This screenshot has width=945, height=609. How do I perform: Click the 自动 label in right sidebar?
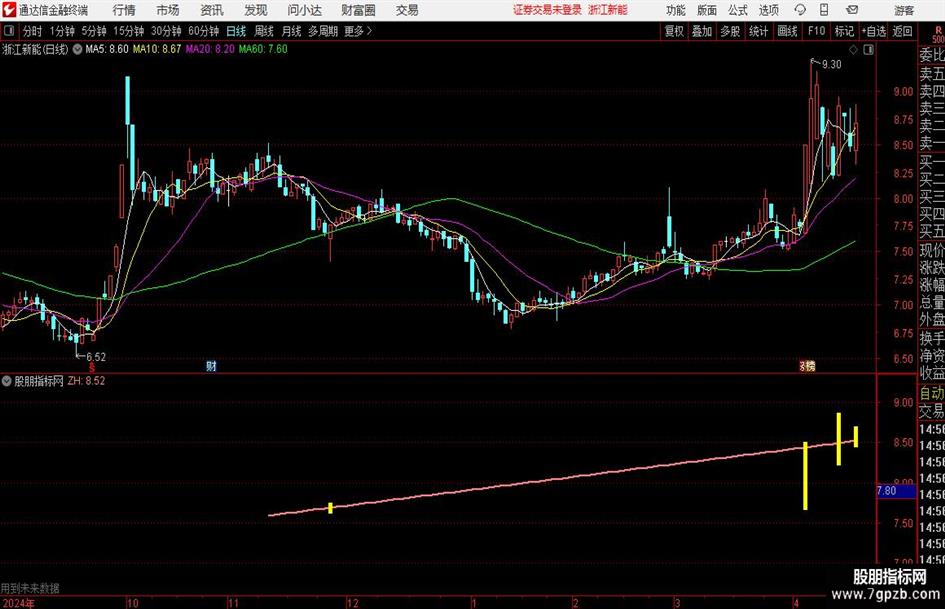(x=932, y=393)
